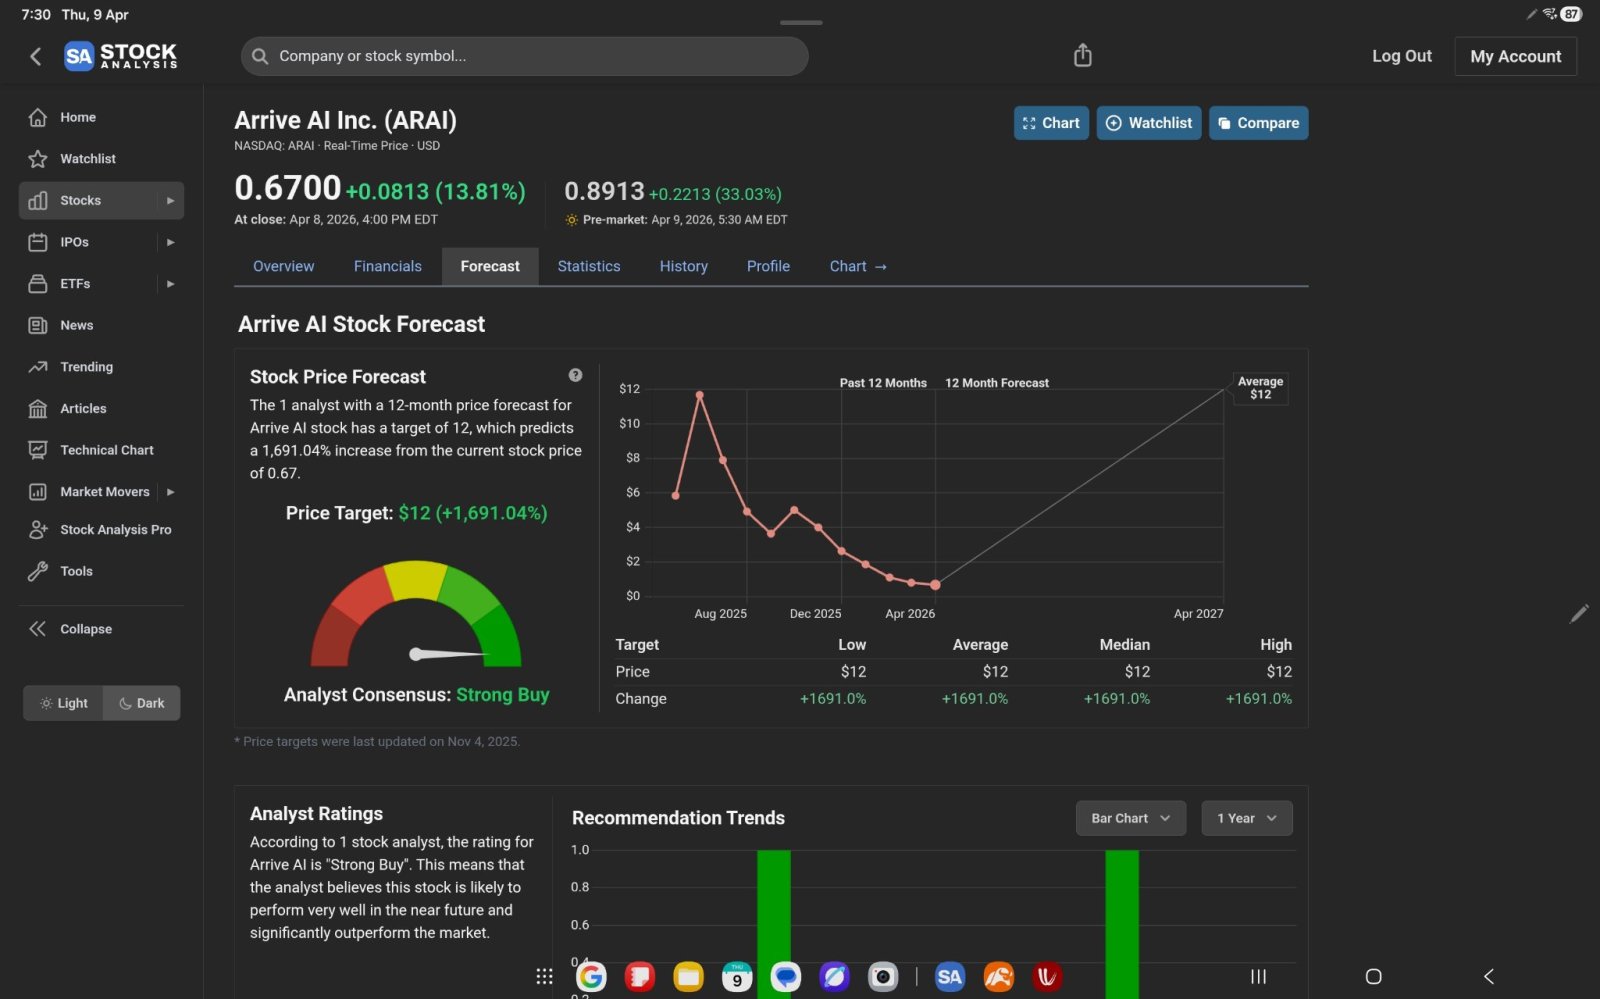Screen dimensions: 1600x999
Task: Switch to Light theme
Action: [x=63, y=703]
